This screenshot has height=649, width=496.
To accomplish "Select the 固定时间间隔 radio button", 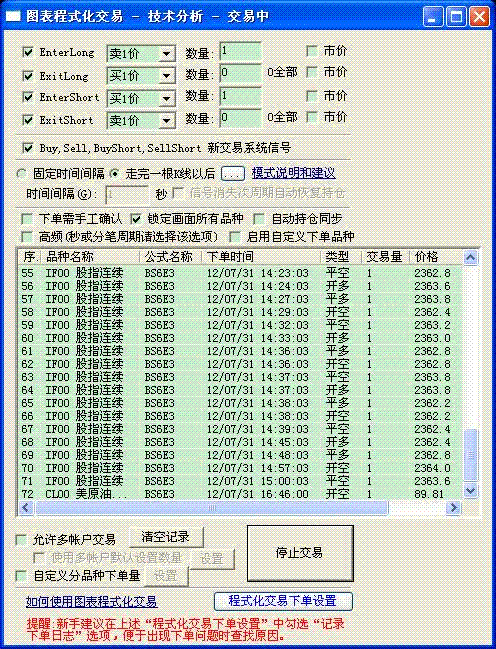I will point(22,174).
